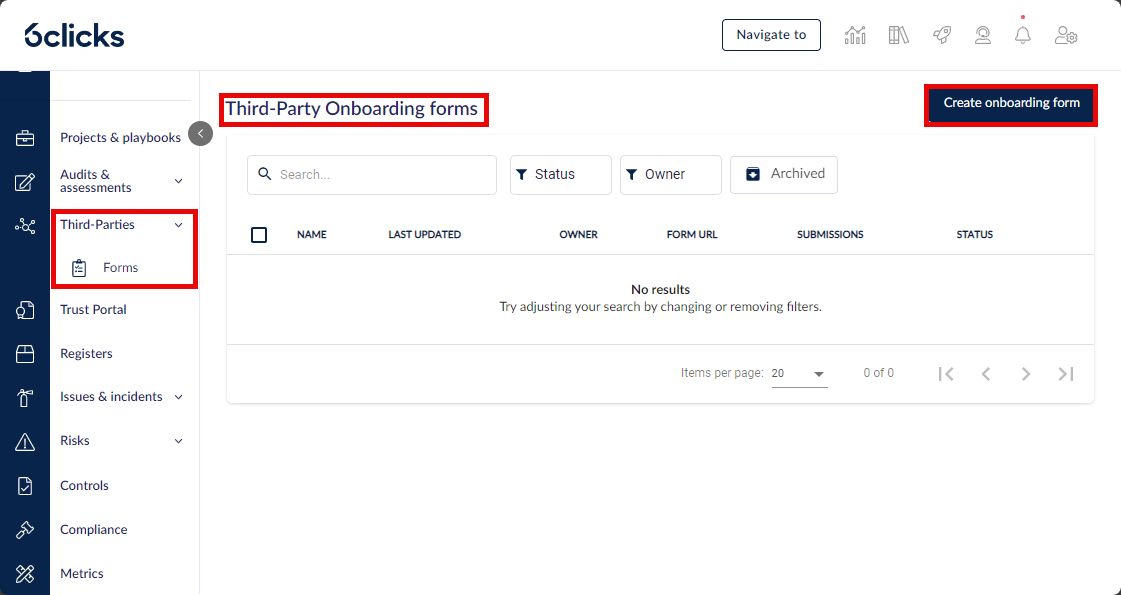Select Forms under Third-Parties

(120, 267)
